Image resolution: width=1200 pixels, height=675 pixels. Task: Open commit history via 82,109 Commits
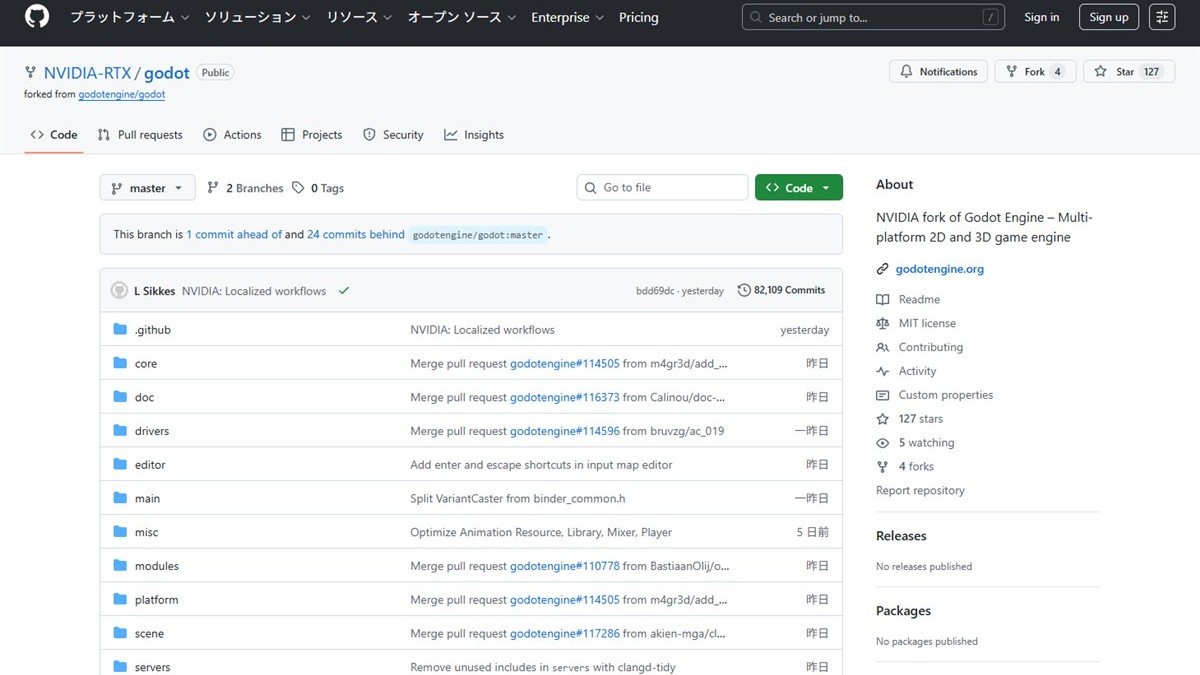pyautogui.click(x=781, y=290)
